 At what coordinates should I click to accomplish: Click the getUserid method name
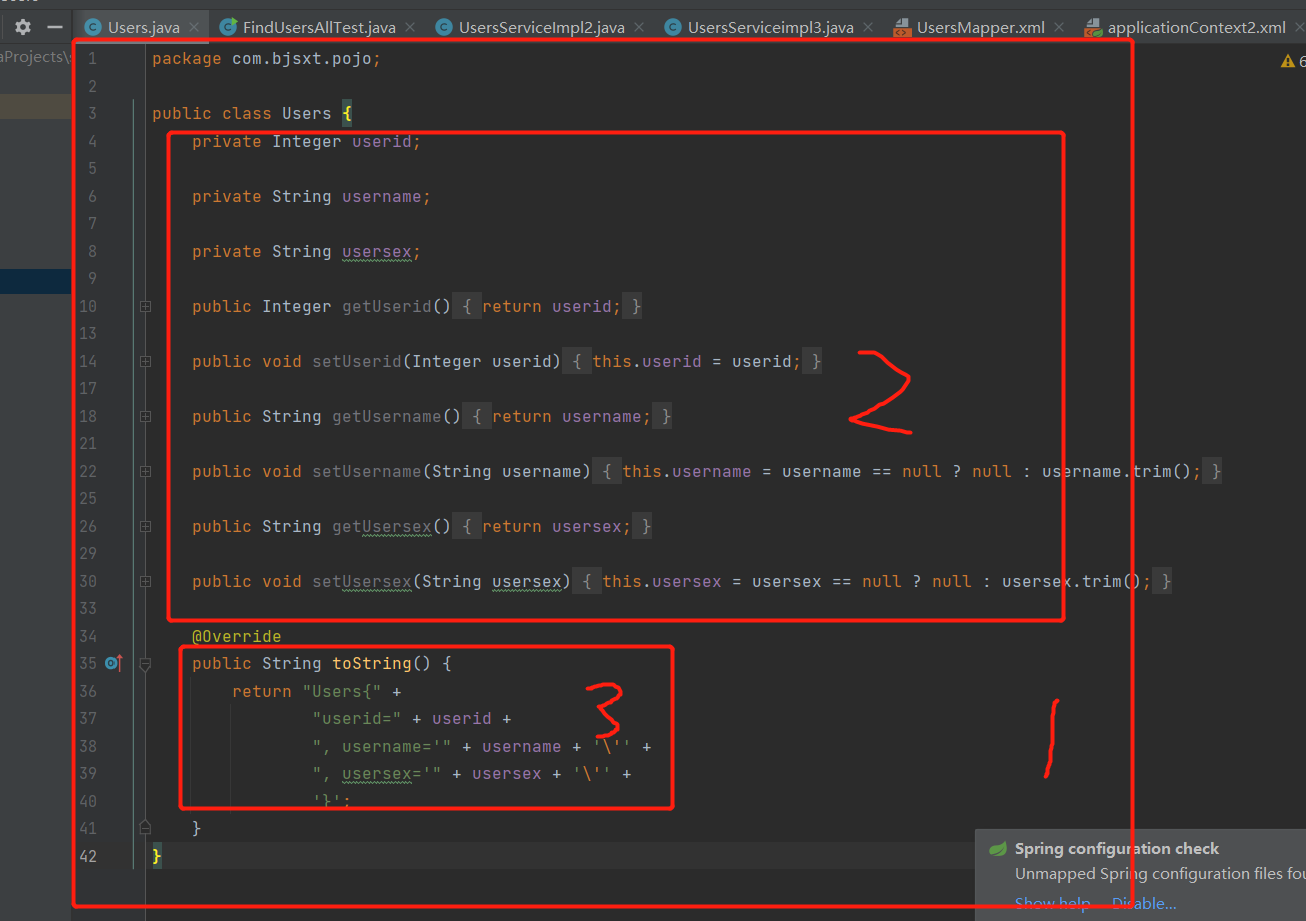(x=387, y=307)
